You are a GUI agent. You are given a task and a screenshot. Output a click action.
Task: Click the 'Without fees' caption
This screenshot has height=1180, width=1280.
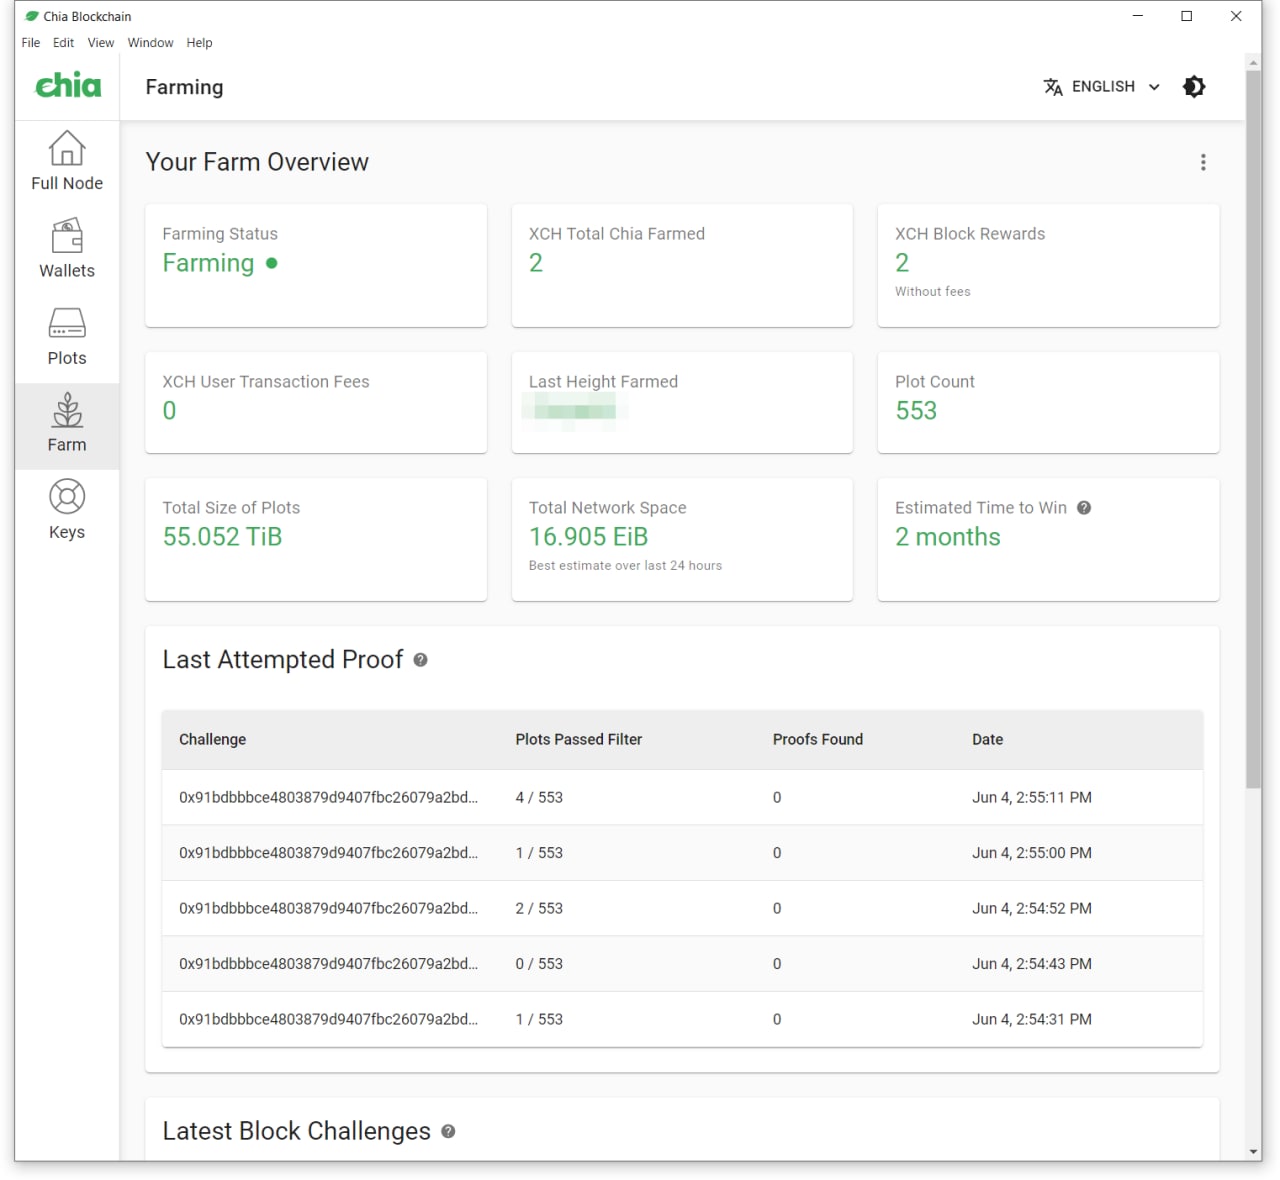point(932,292)
